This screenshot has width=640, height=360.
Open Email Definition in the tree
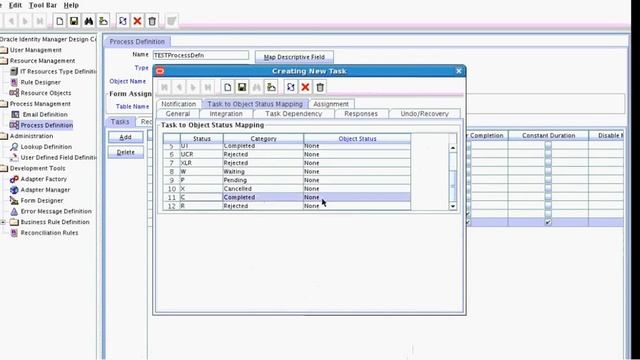pyautogui.click(x=39, y=115)
